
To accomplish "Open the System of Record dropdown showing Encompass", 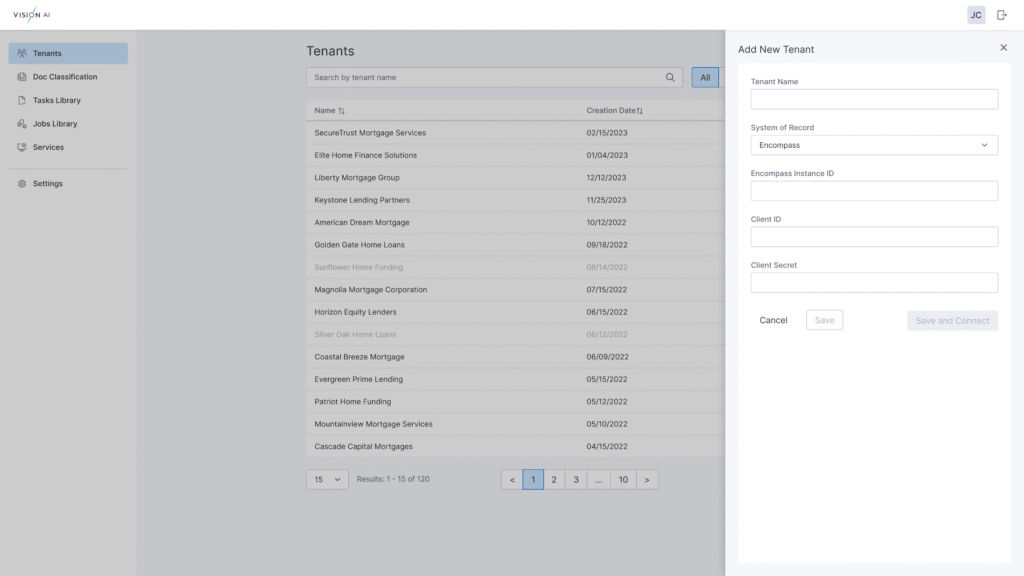I will click(x=873, y=145).
